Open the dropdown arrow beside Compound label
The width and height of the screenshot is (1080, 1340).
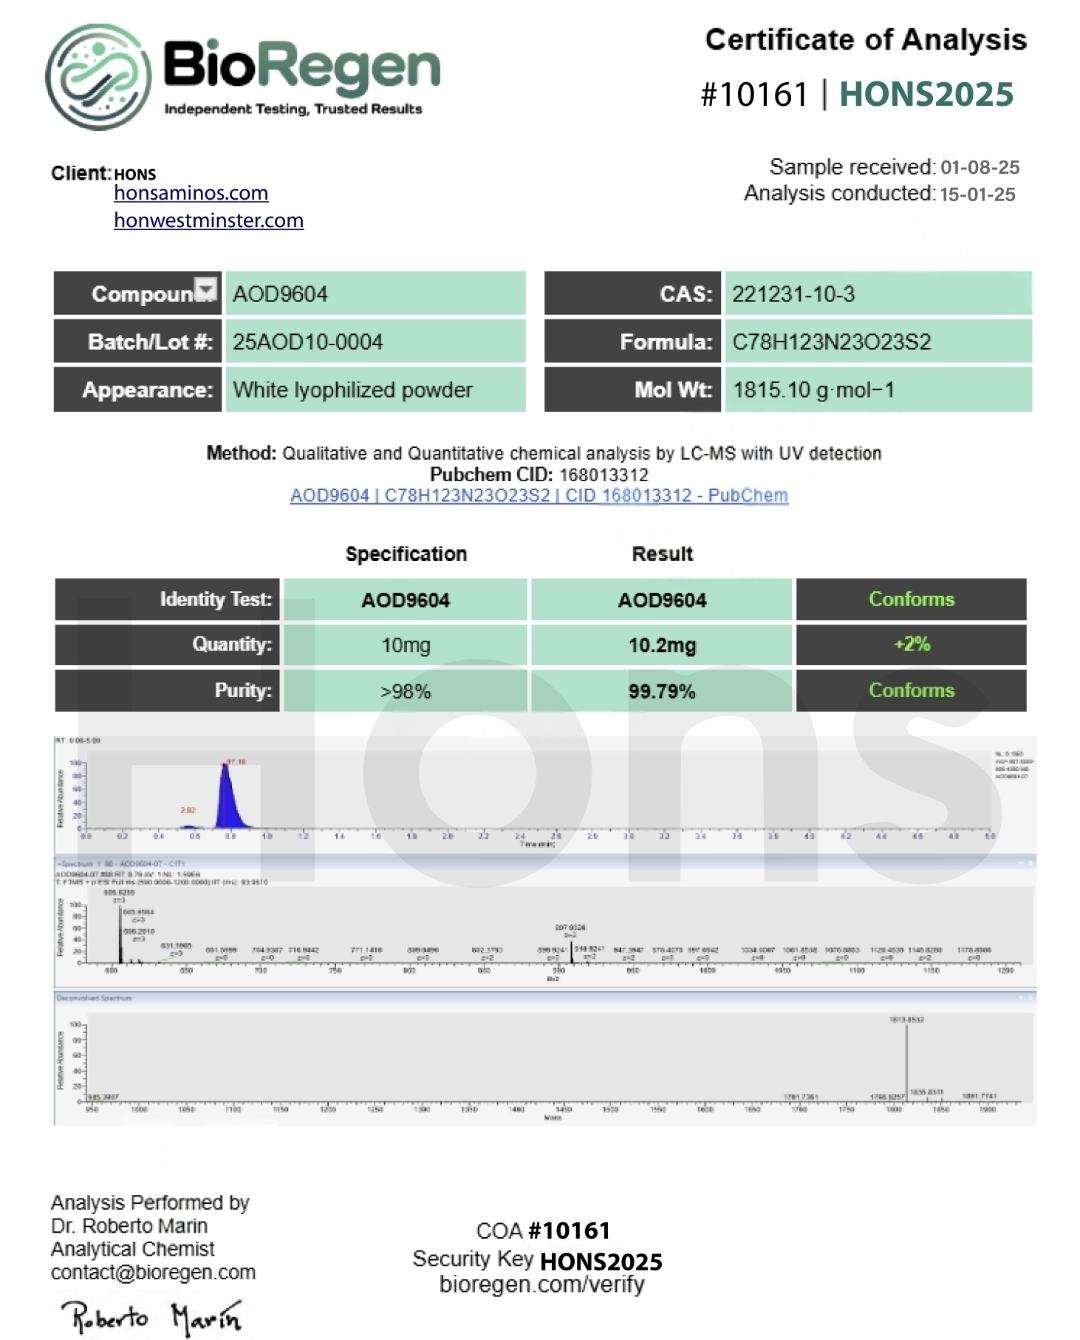coord(205,289)
